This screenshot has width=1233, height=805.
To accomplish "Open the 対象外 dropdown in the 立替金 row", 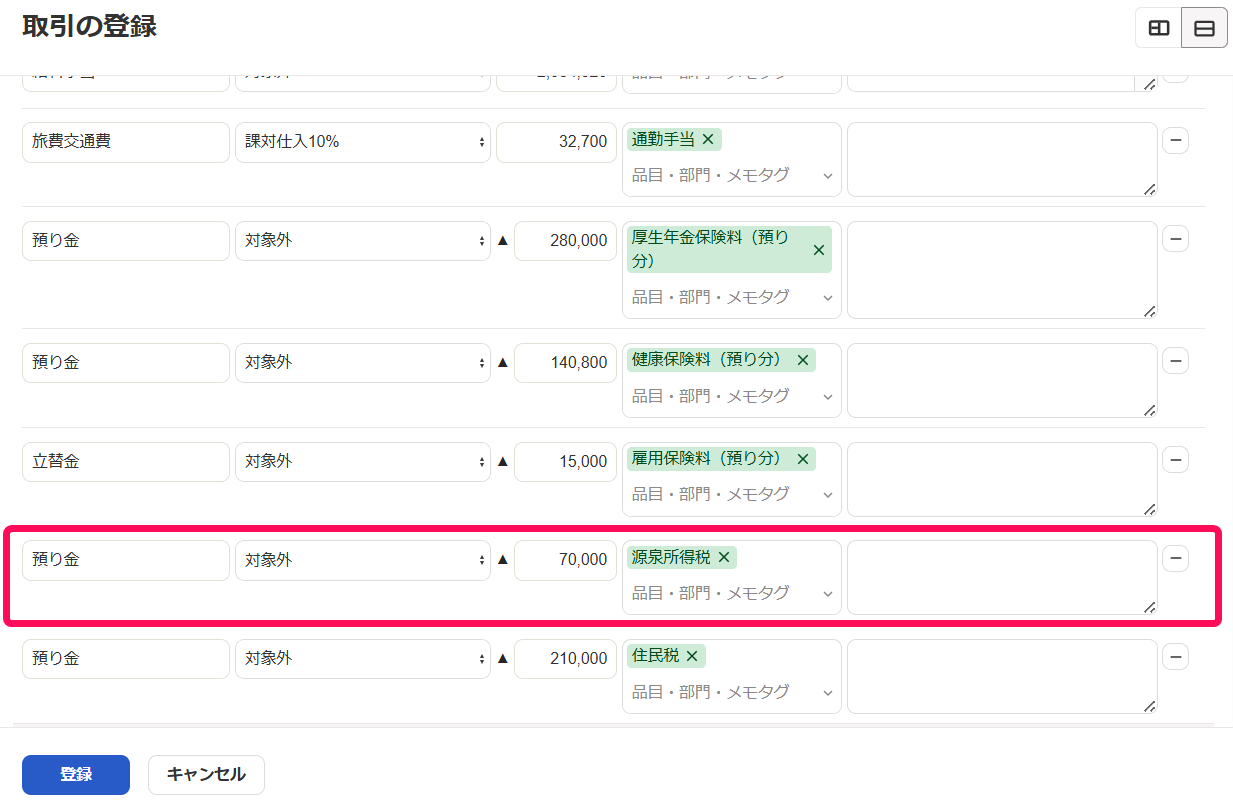I will pos(363,462).
